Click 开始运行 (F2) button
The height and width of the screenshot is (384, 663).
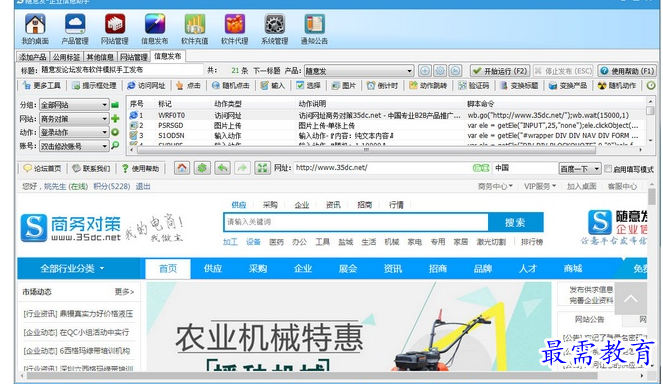coord(500,71)
